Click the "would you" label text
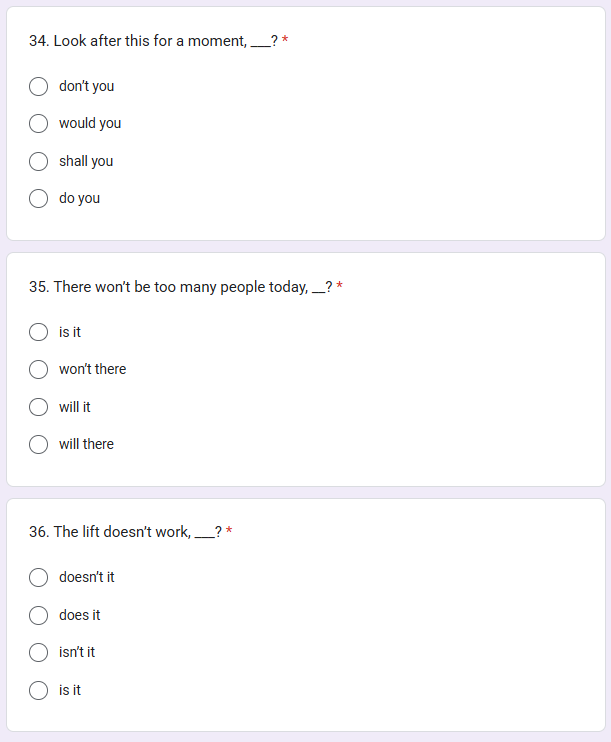 [x=90, y=124]
